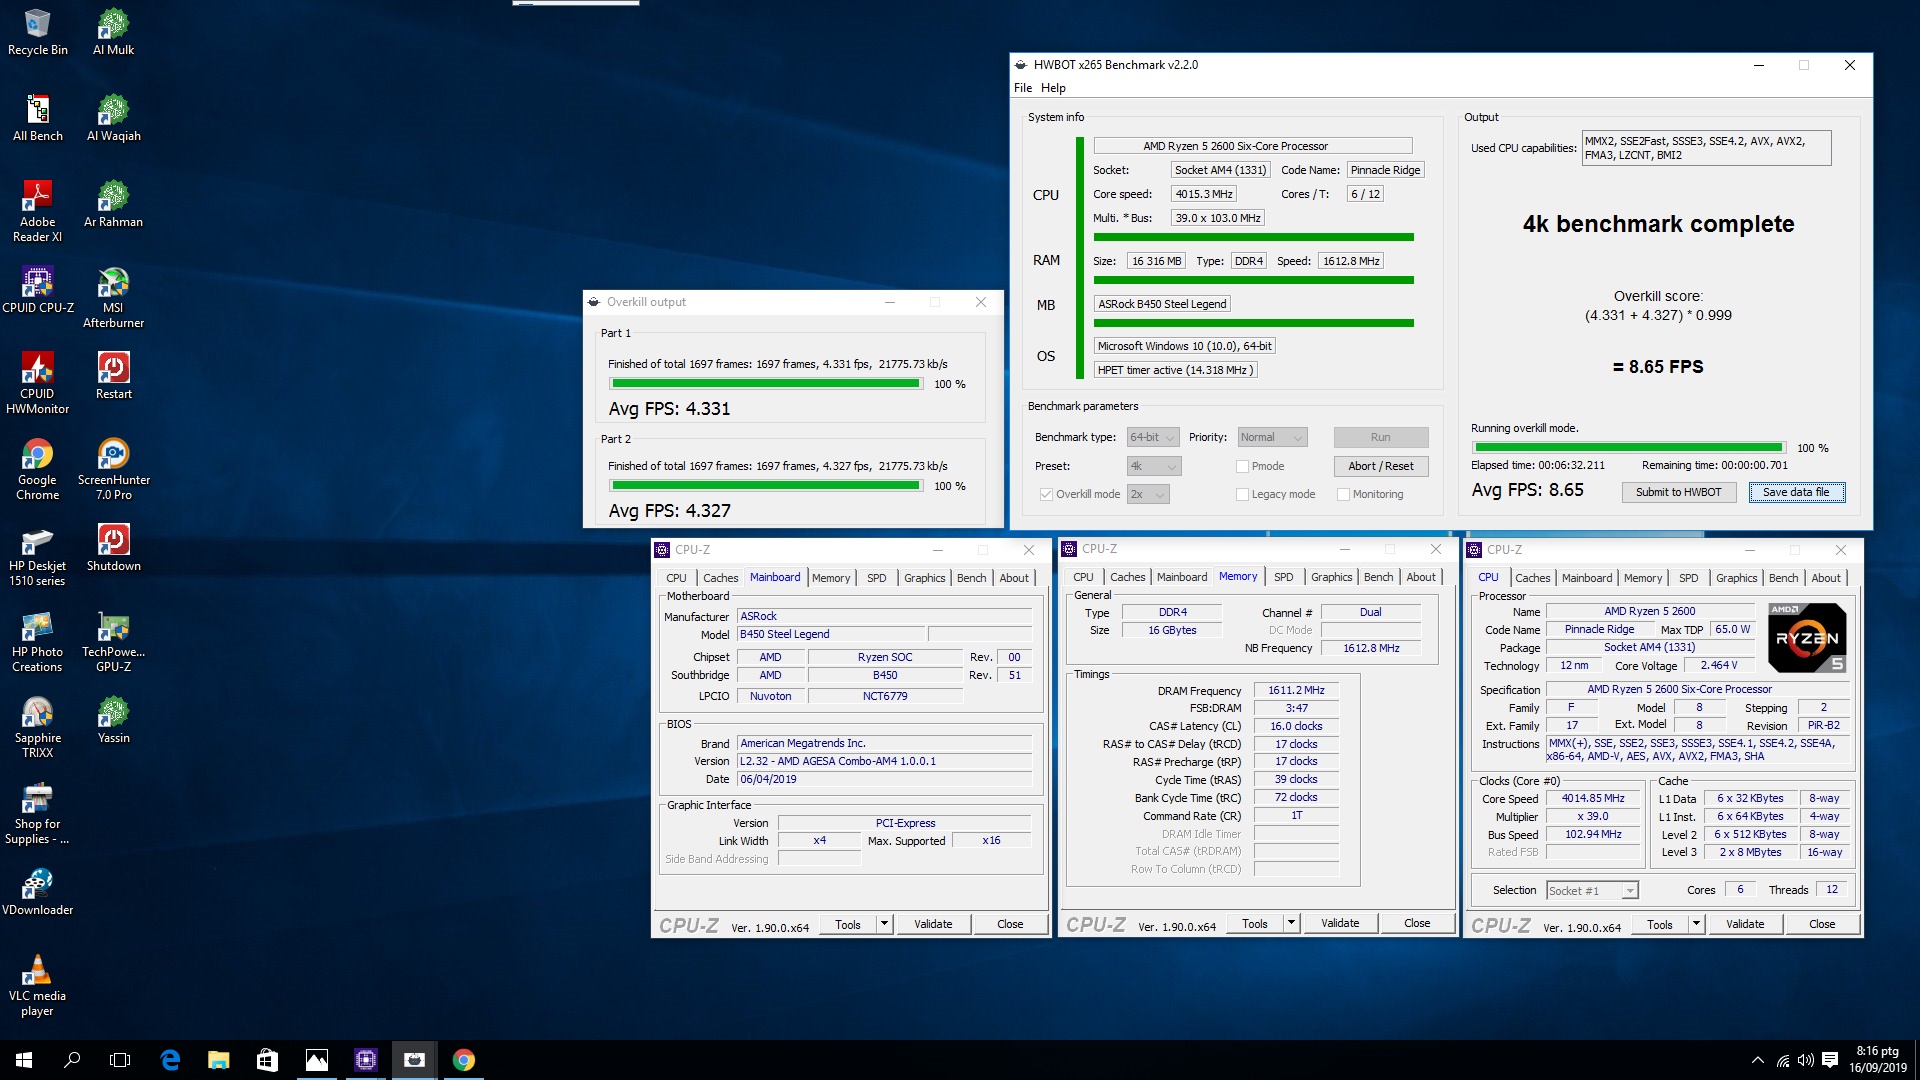Switch to Graphics tab in Memory CPU-Z window
The image size is (1920, 1080).
pos(1331,577)
